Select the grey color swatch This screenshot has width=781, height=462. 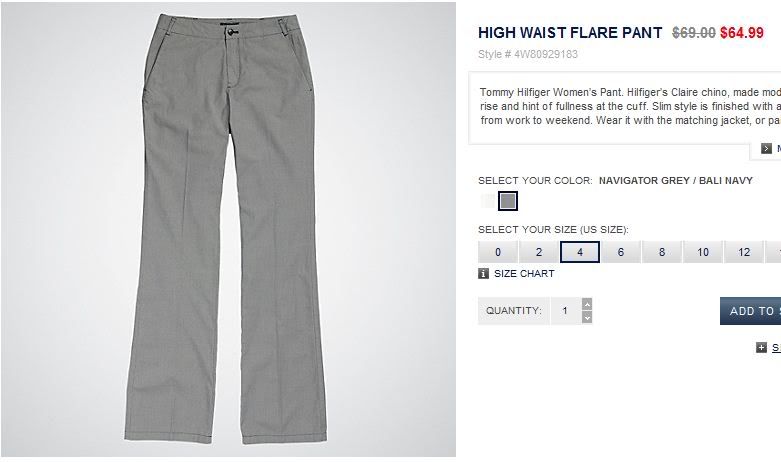[x=508, y=201]
